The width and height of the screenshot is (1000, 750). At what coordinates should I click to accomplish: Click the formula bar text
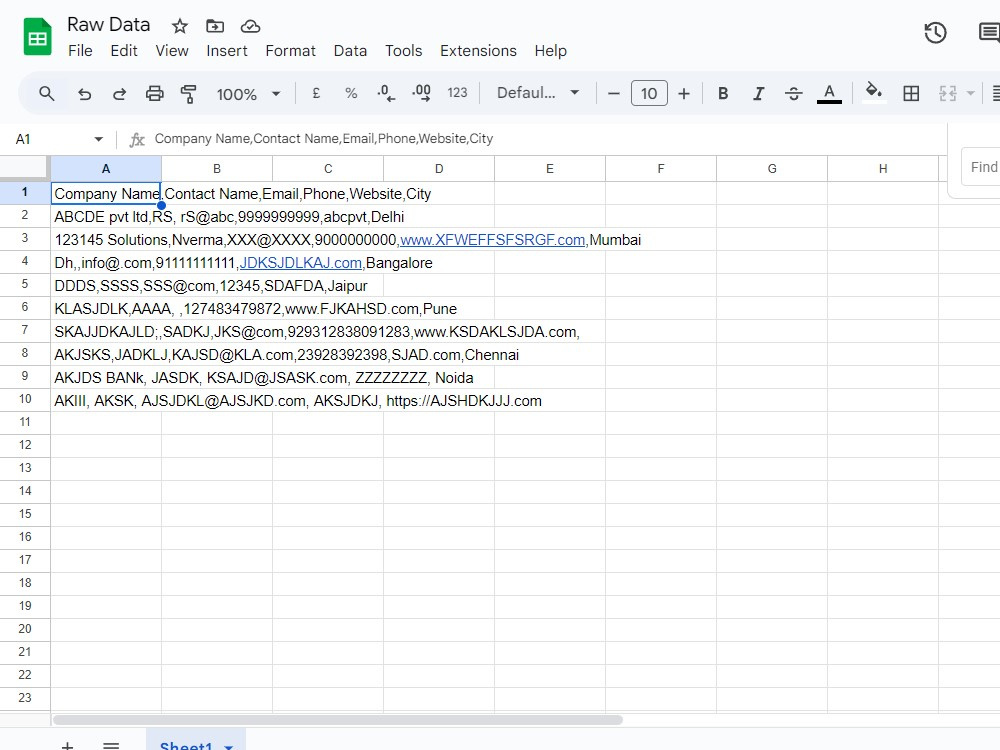point(323,138)
